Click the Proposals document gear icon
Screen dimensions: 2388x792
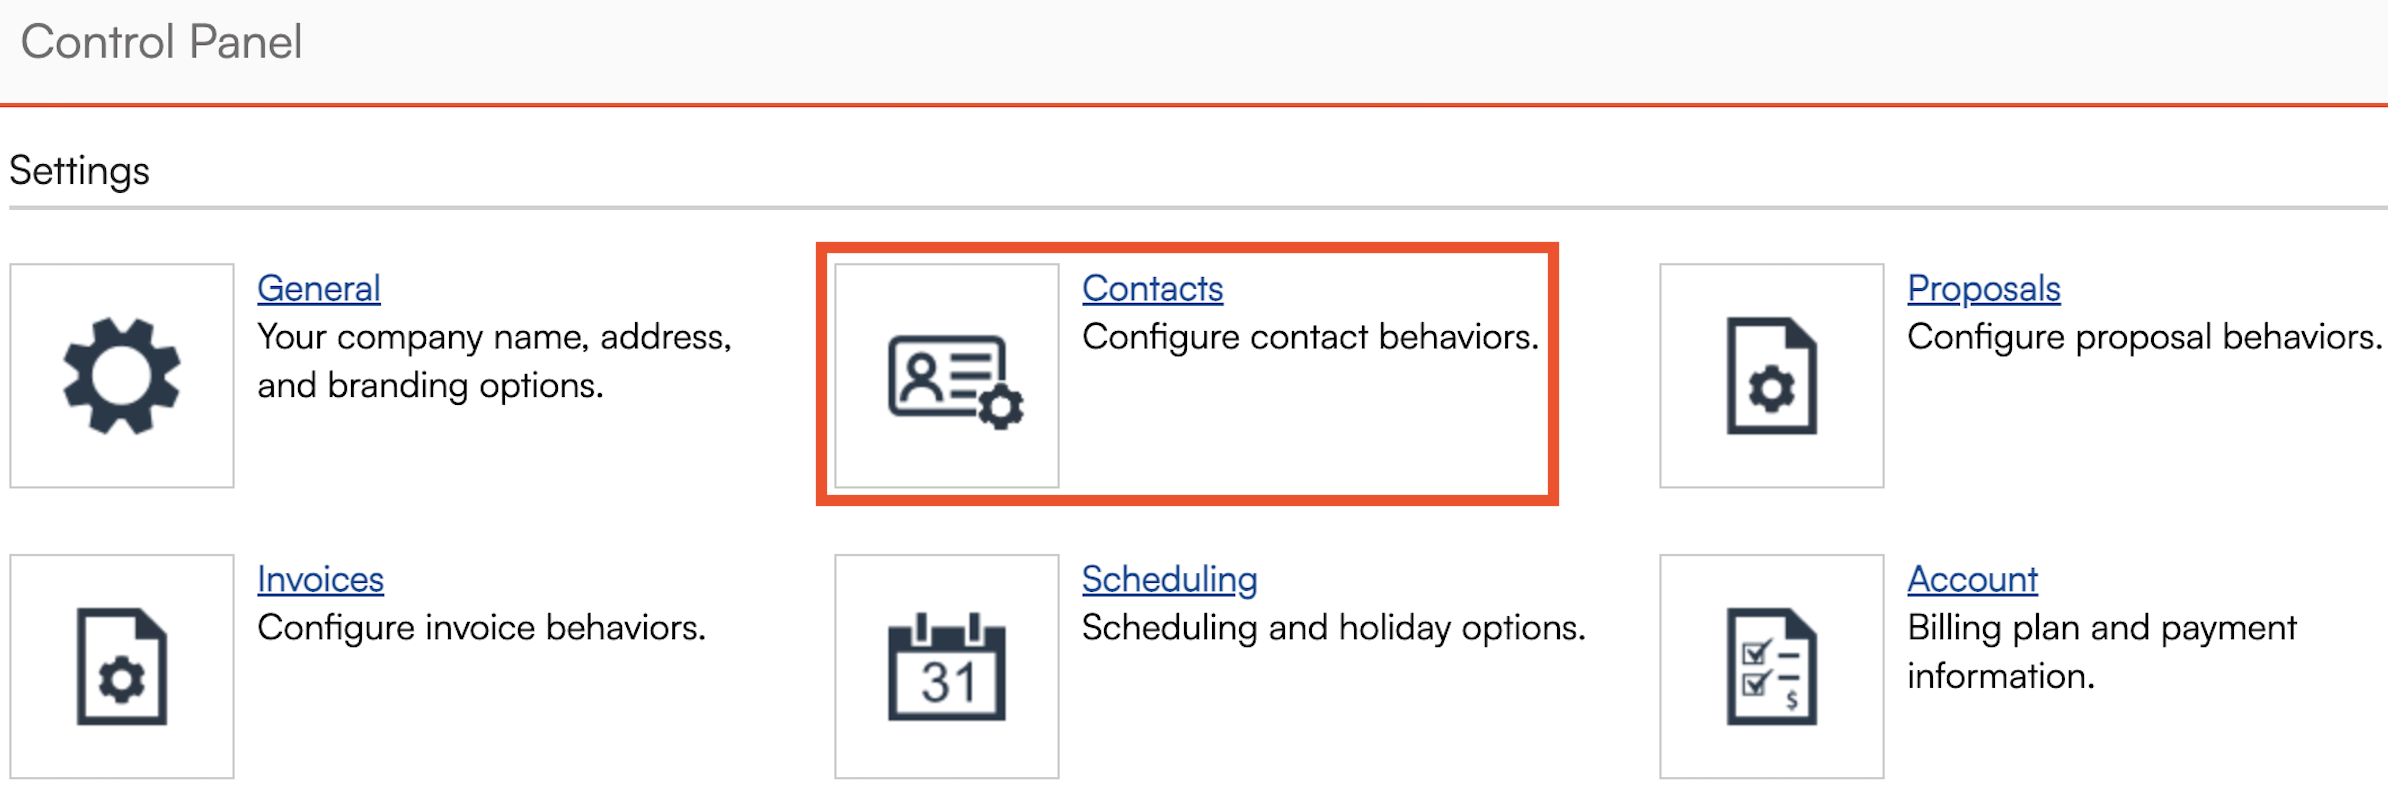[x=1771, y=376]
